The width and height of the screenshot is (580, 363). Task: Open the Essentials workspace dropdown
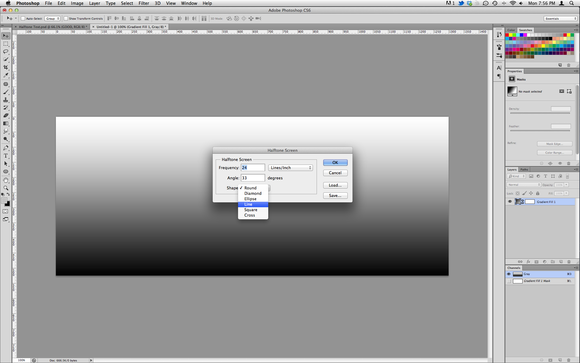coord(560,19)
